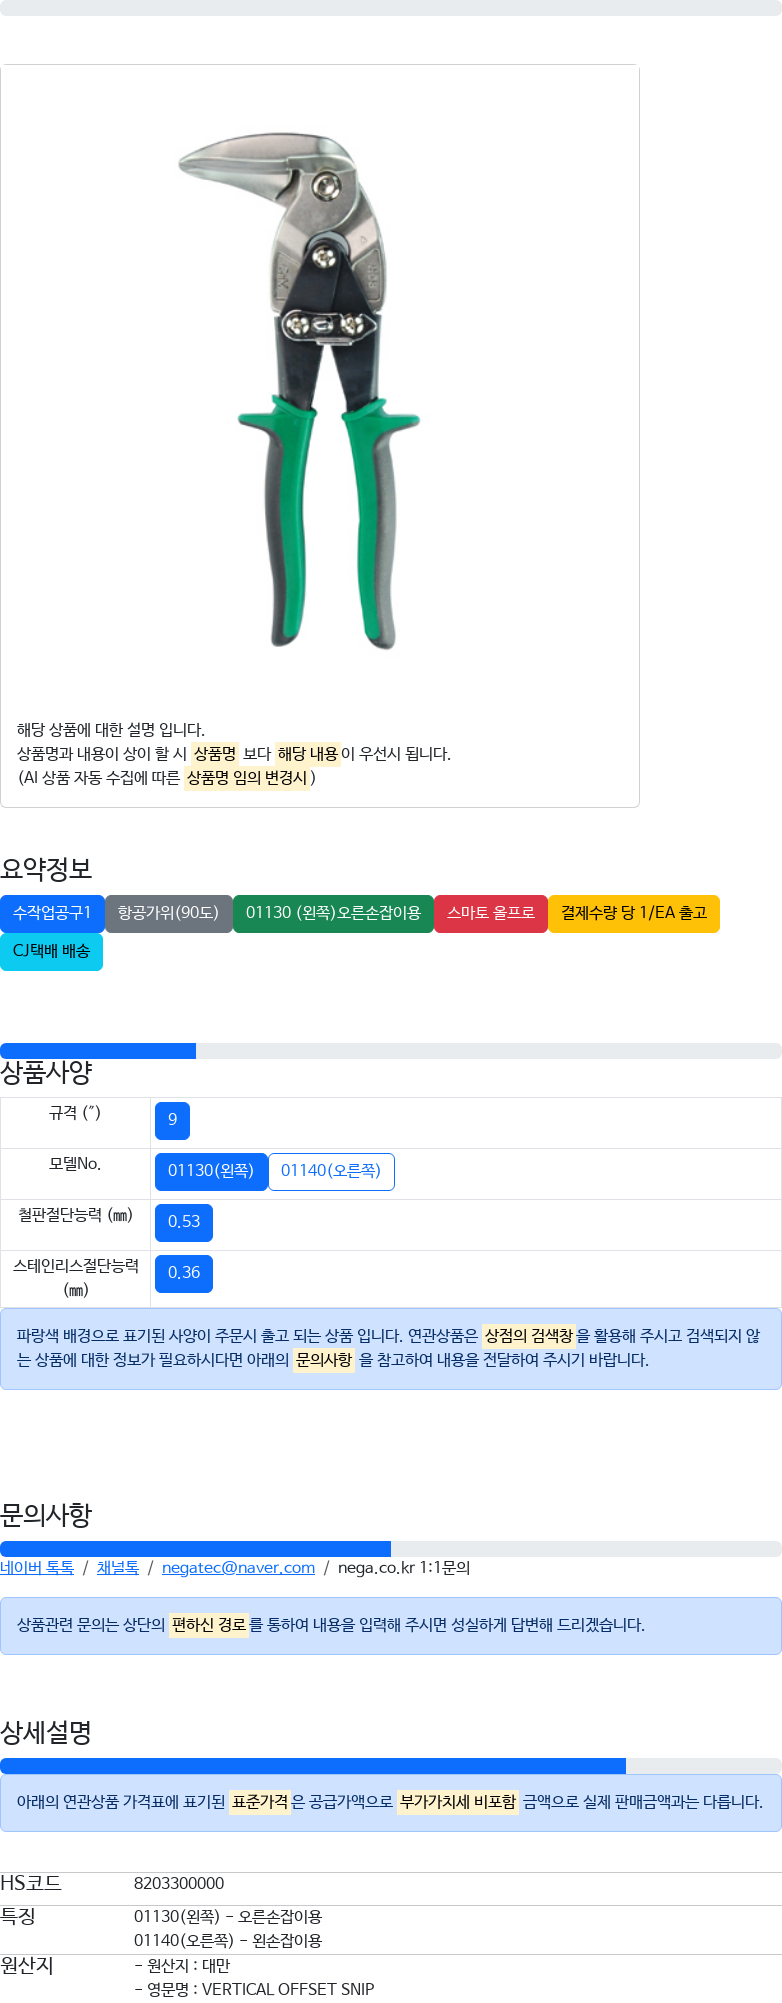
Task: Open the 네이버 톡톡 inquiry link
Action: [37, 1568]
